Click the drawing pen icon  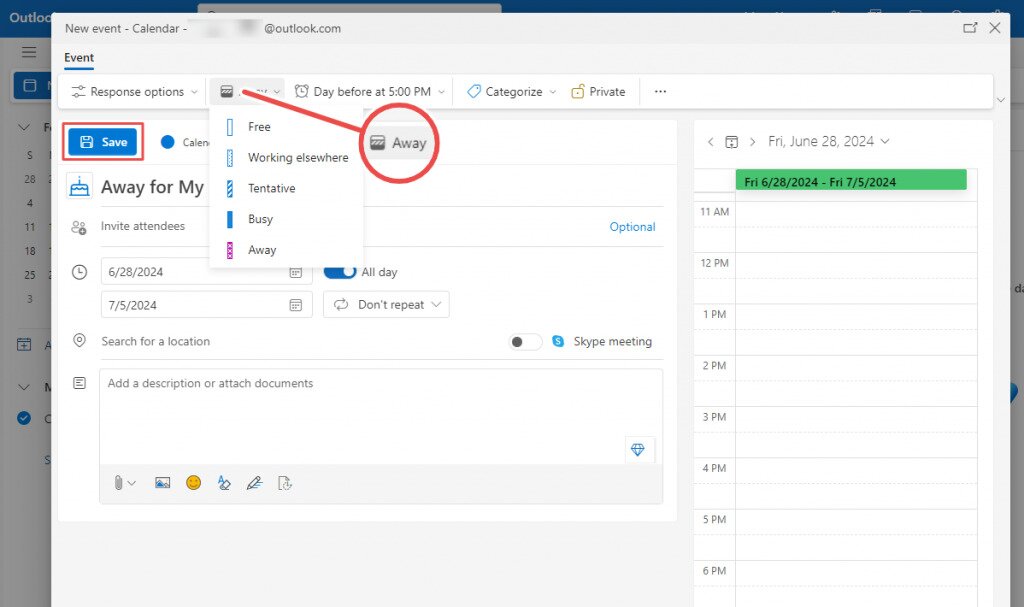tap(254, 483)
